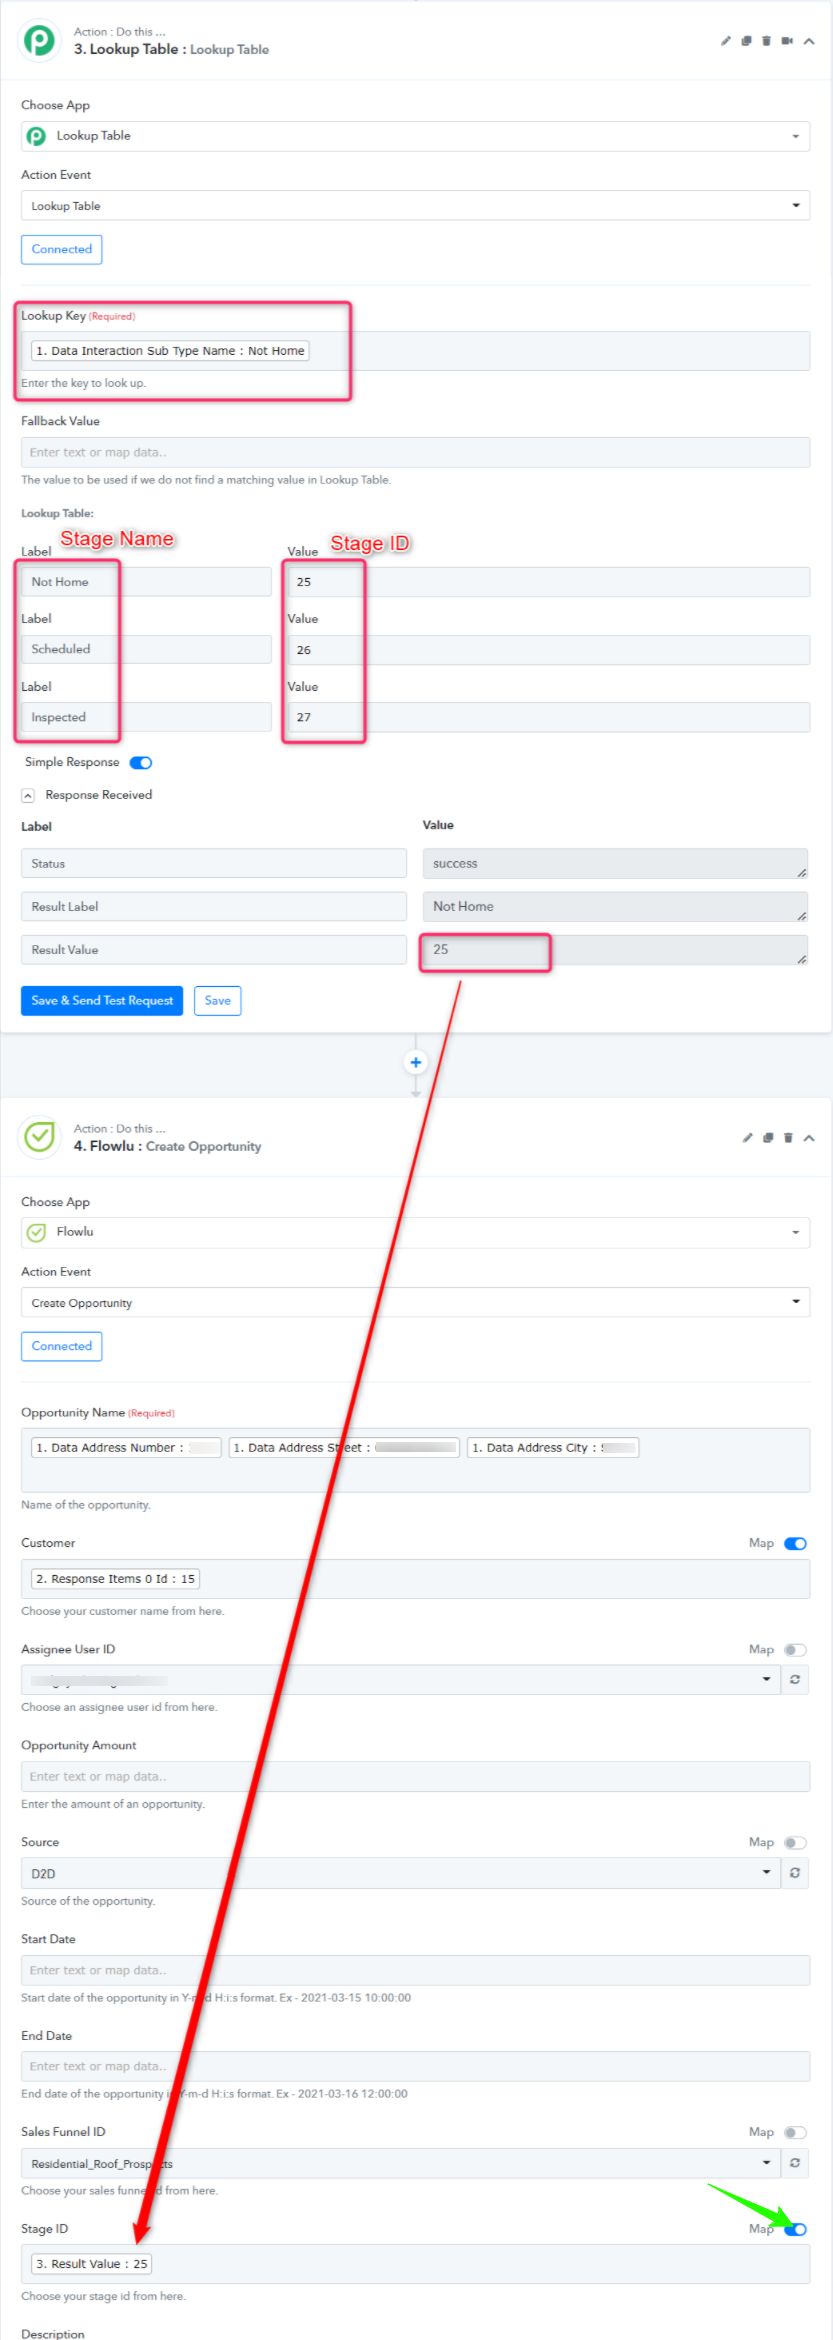Toggle the Map switch for Customer field
Screen dimensions: 833x2340
coord(795,1543)
